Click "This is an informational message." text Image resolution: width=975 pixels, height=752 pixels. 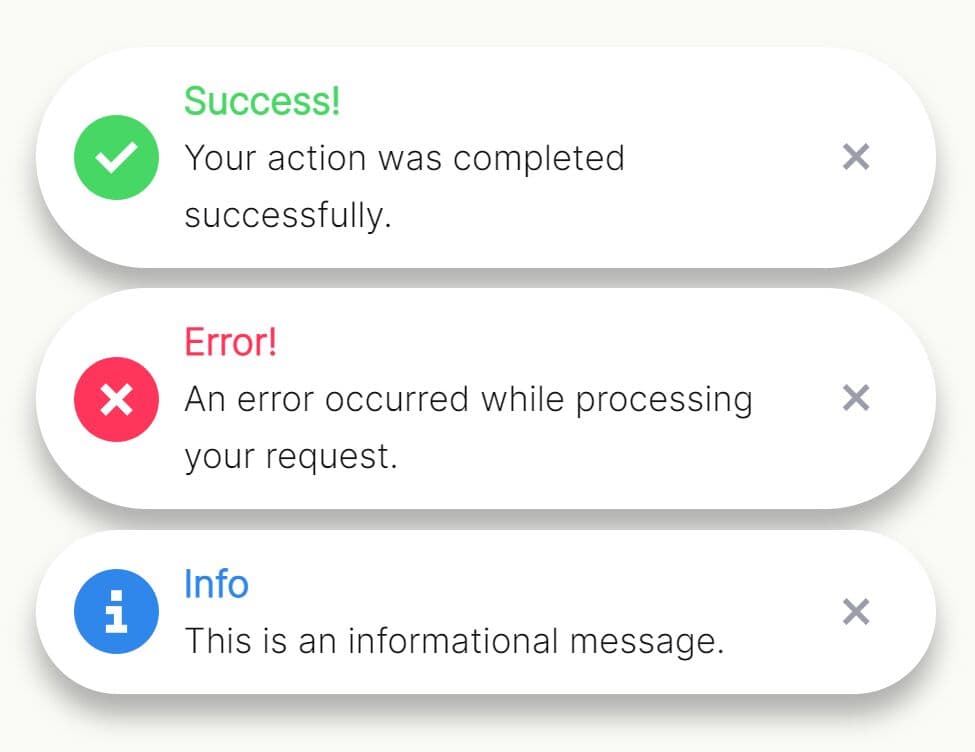coord(454,641)
